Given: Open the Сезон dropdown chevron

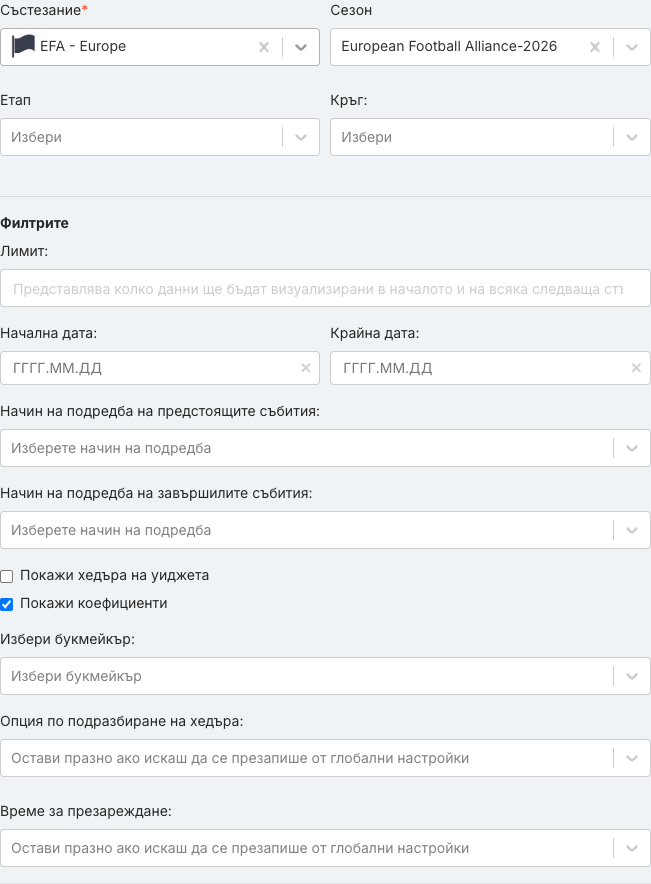Looking at the screenshot, I should click(x=632, y=47).
